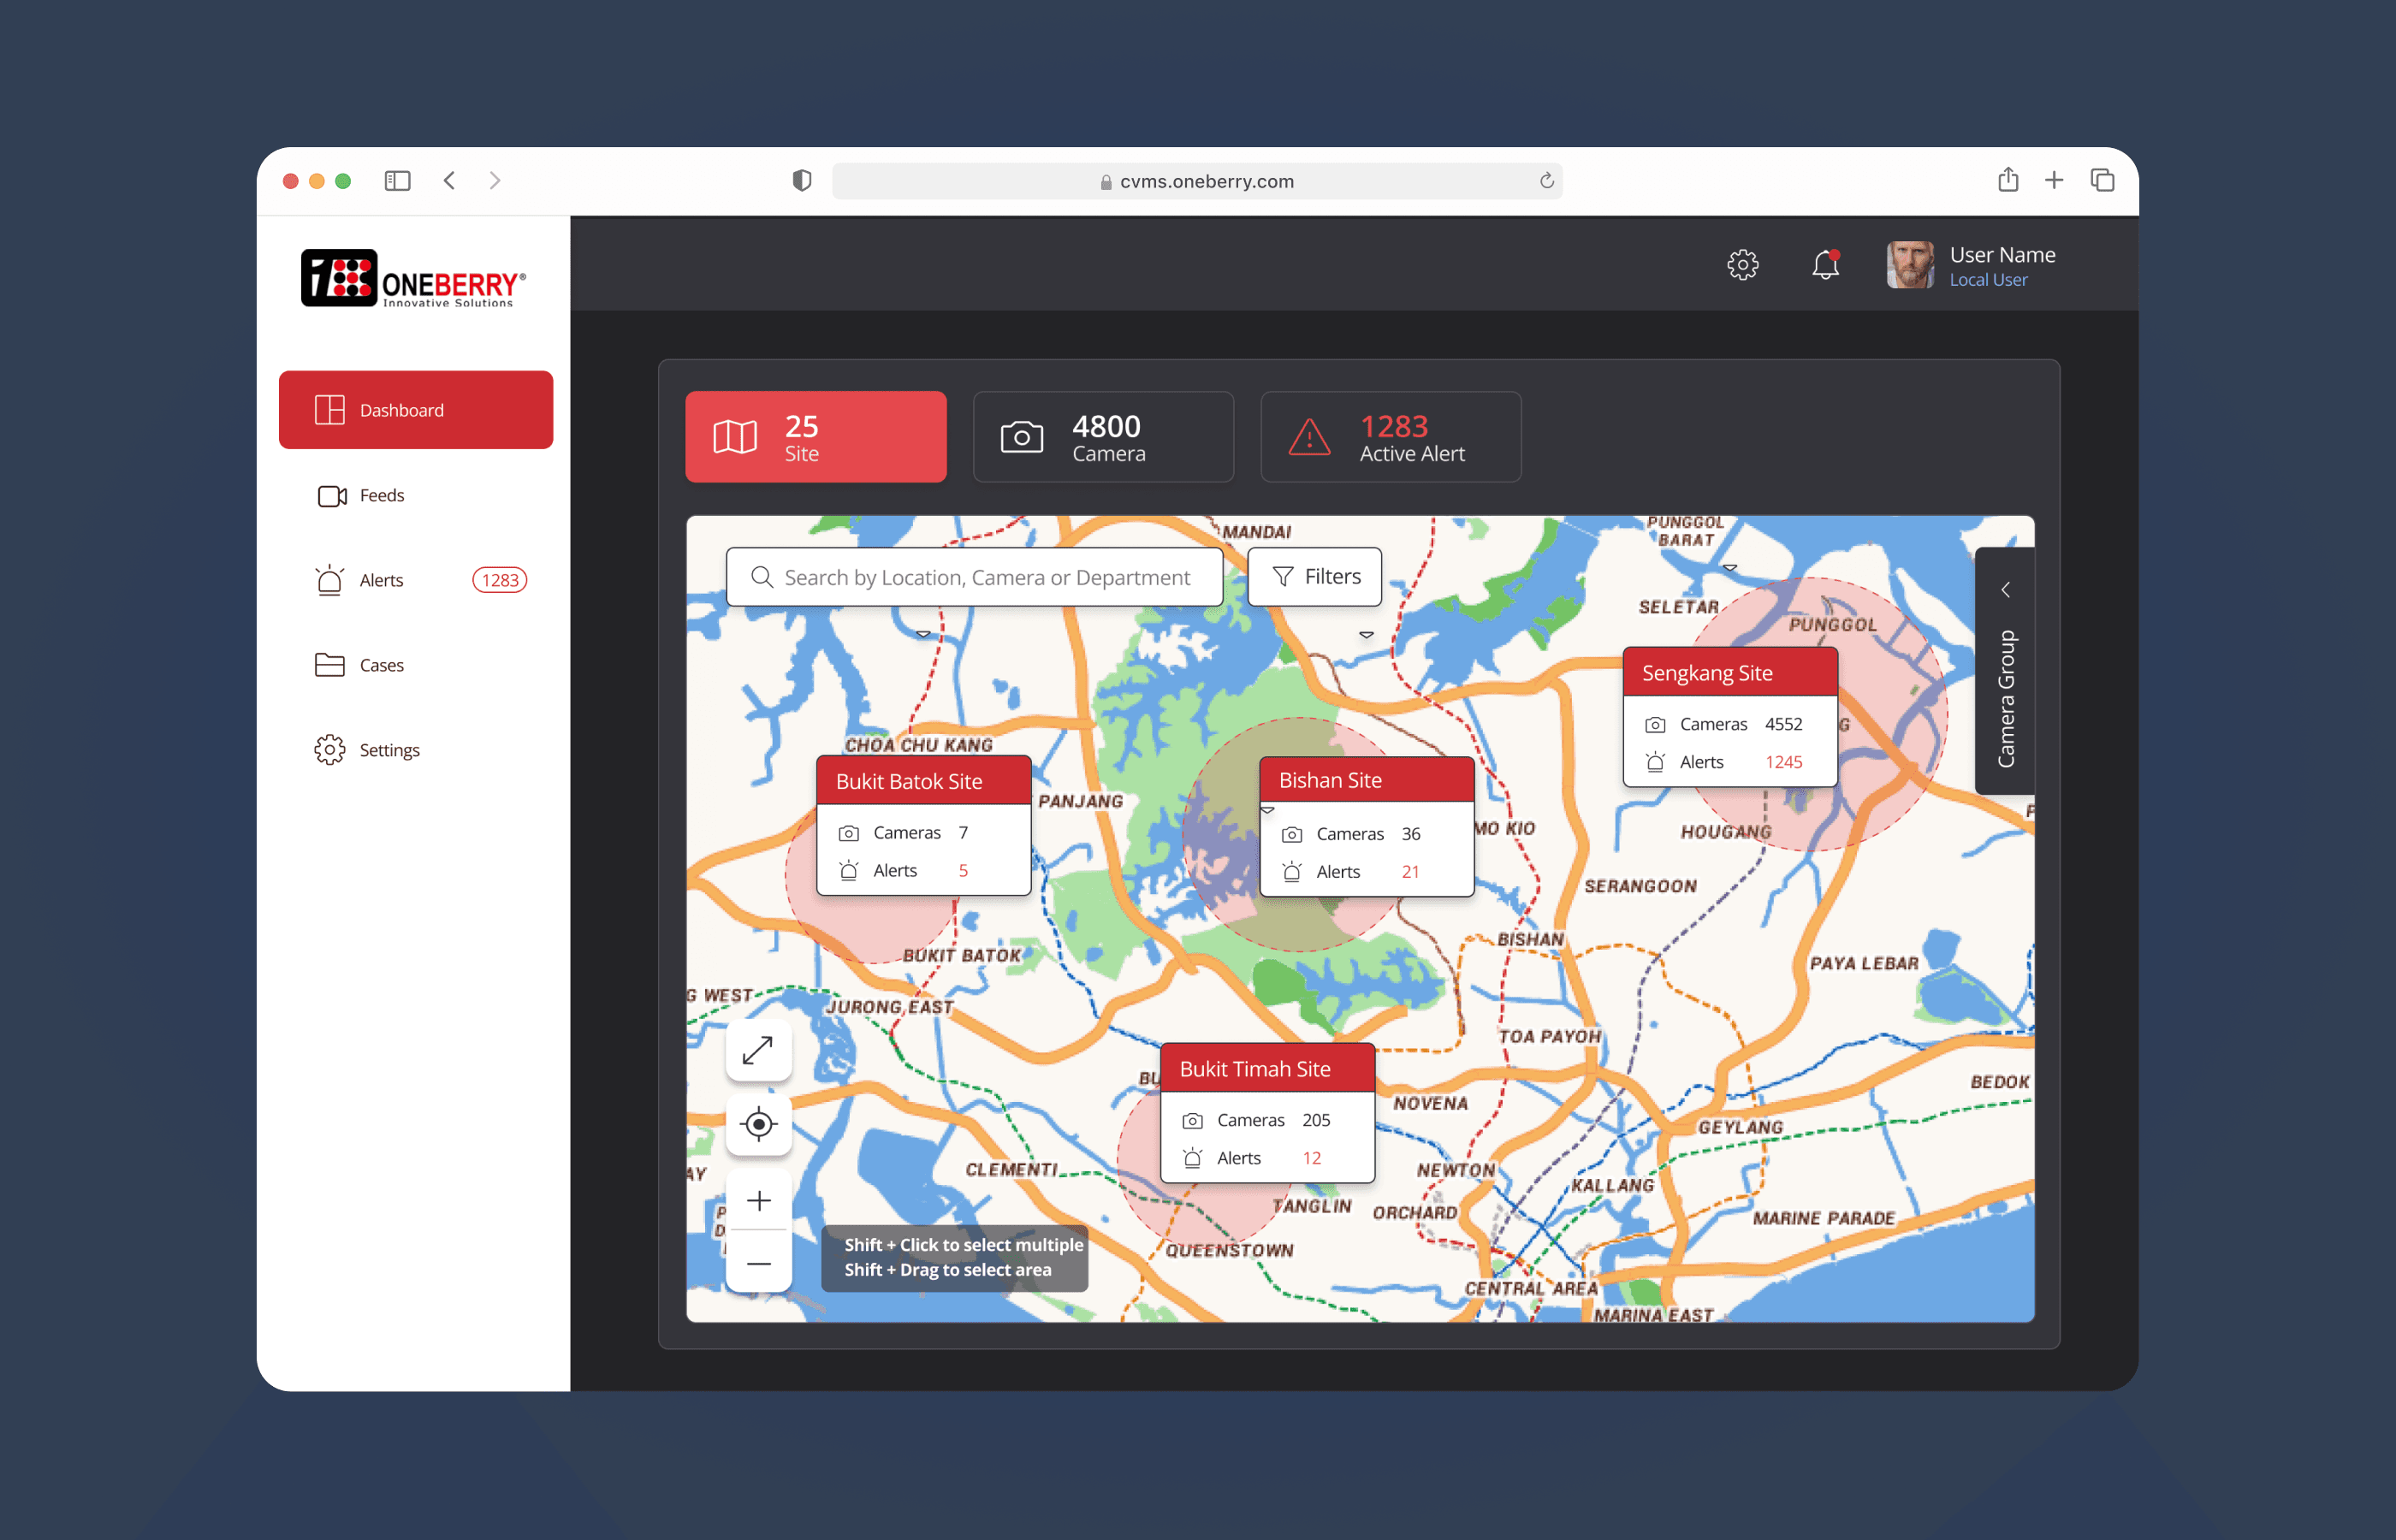Toggle the browser sidebar icon
This screenshot has height=1540, width=2396.
click(398, 180)
